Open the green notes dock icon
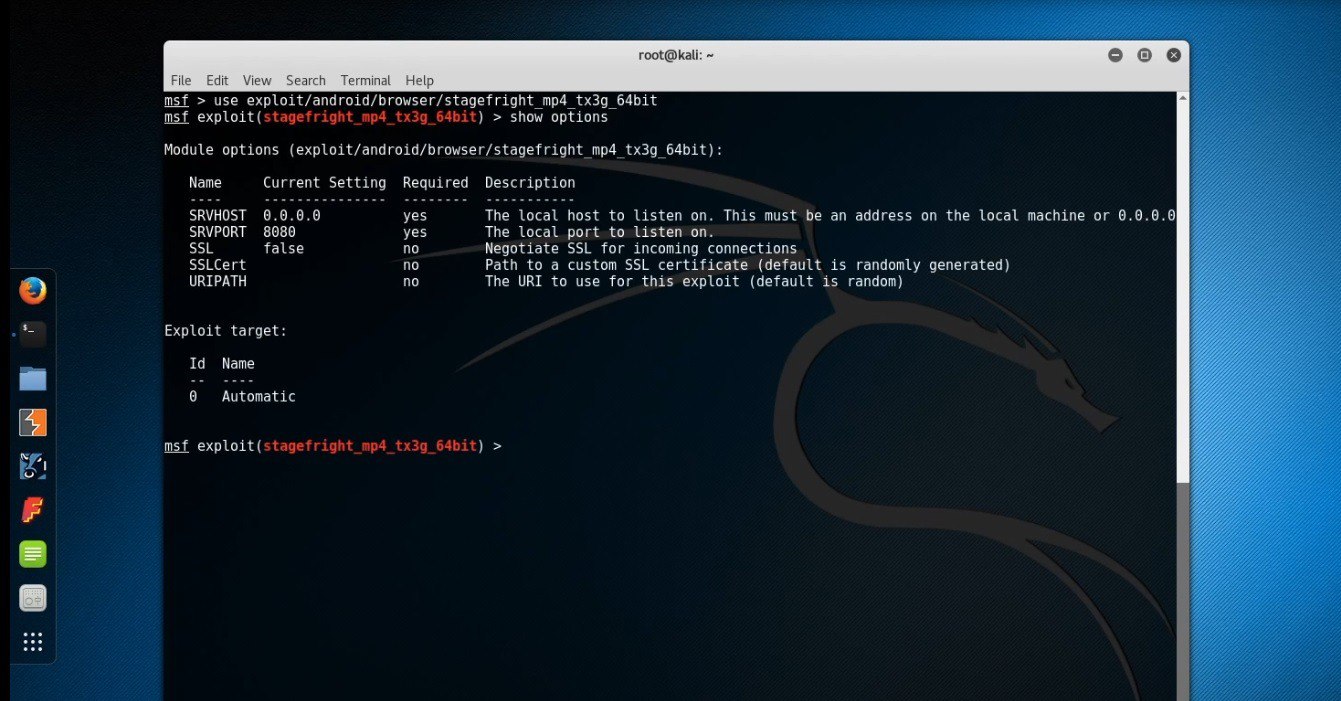 coord(33,554)
